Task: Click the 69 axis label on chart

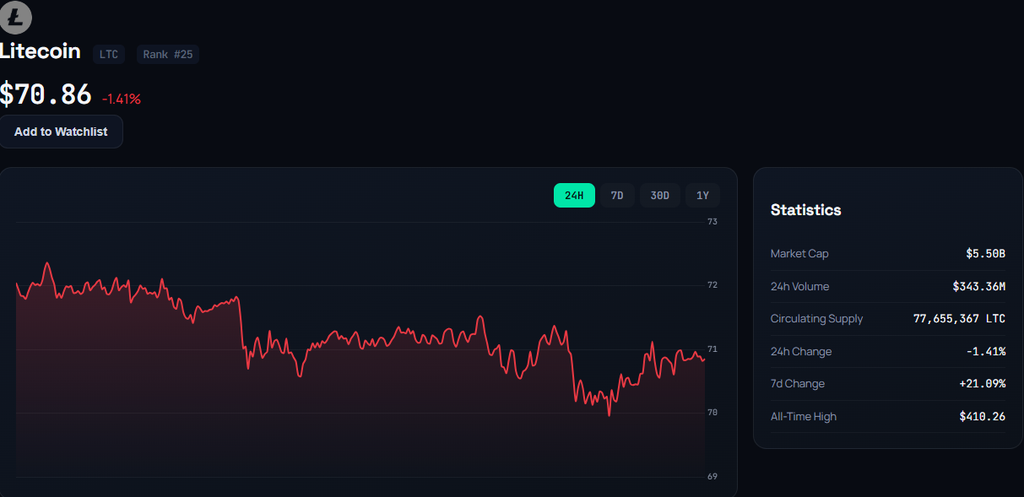Action: [x=712, y=477]
